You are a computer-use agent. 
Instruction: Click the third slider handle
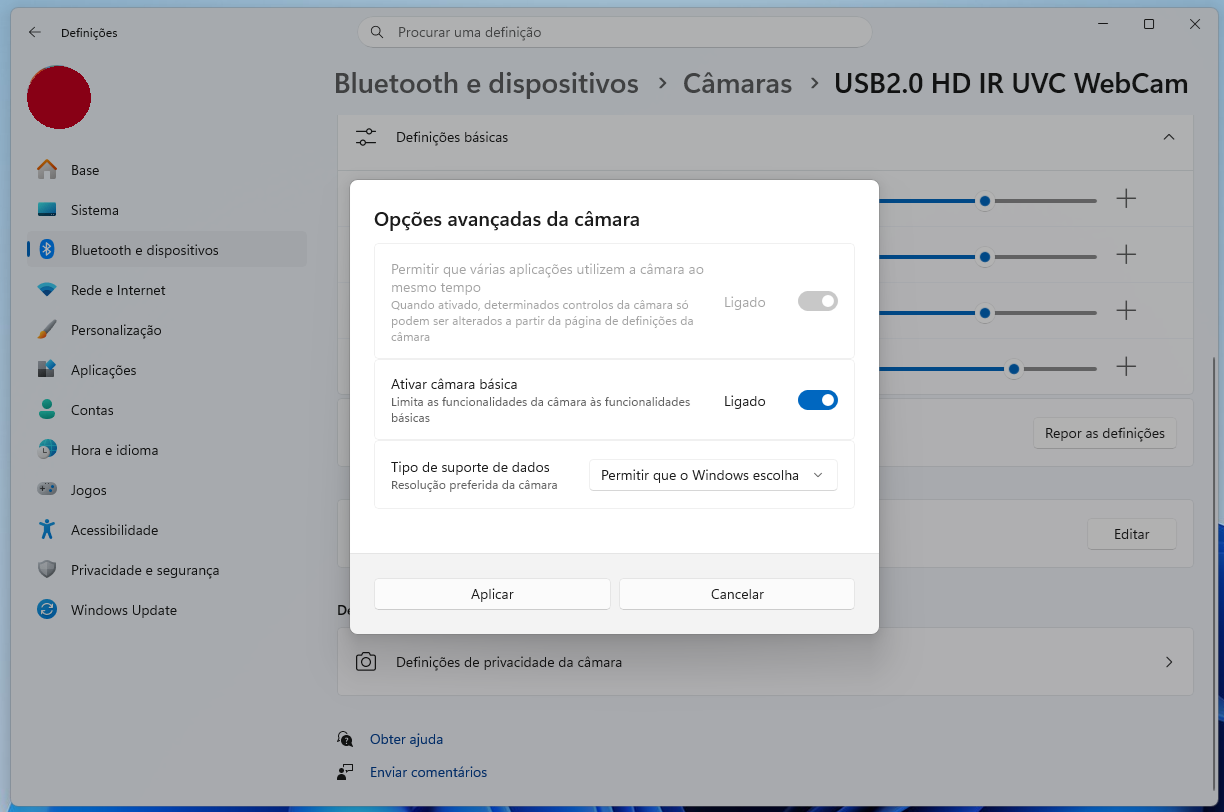click(x=985, y=313)
